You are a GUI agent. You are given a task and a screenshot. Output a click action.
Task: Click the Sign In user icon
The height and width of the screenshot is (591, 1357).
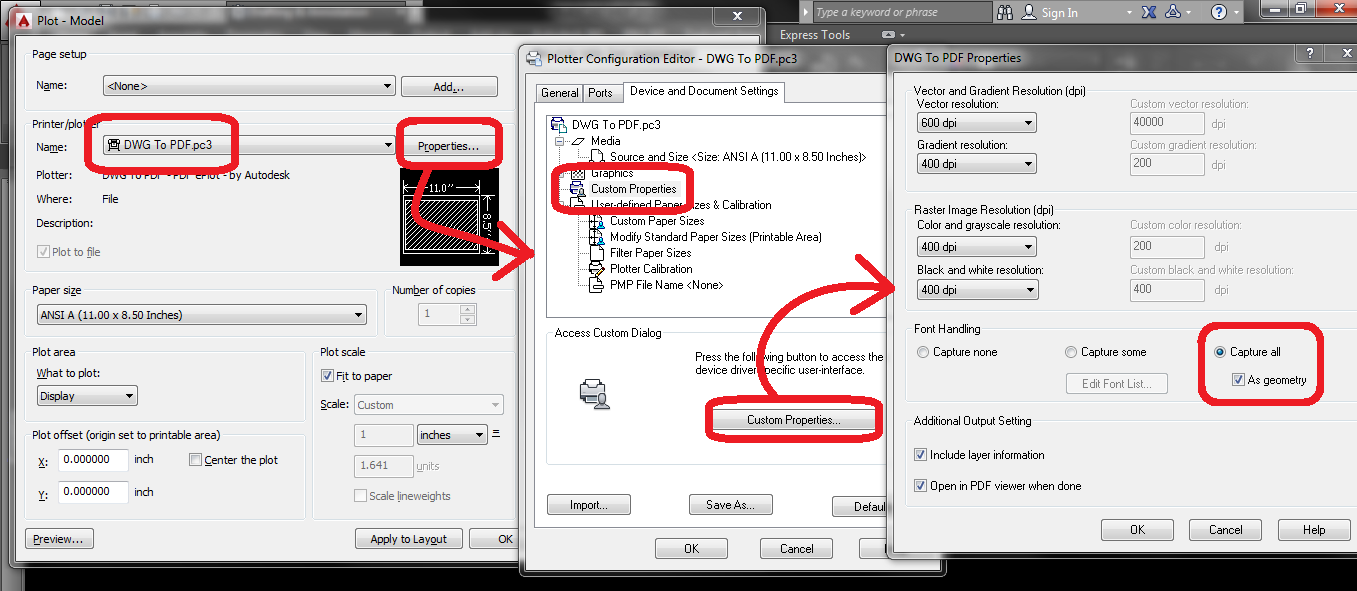[1029, 12]
